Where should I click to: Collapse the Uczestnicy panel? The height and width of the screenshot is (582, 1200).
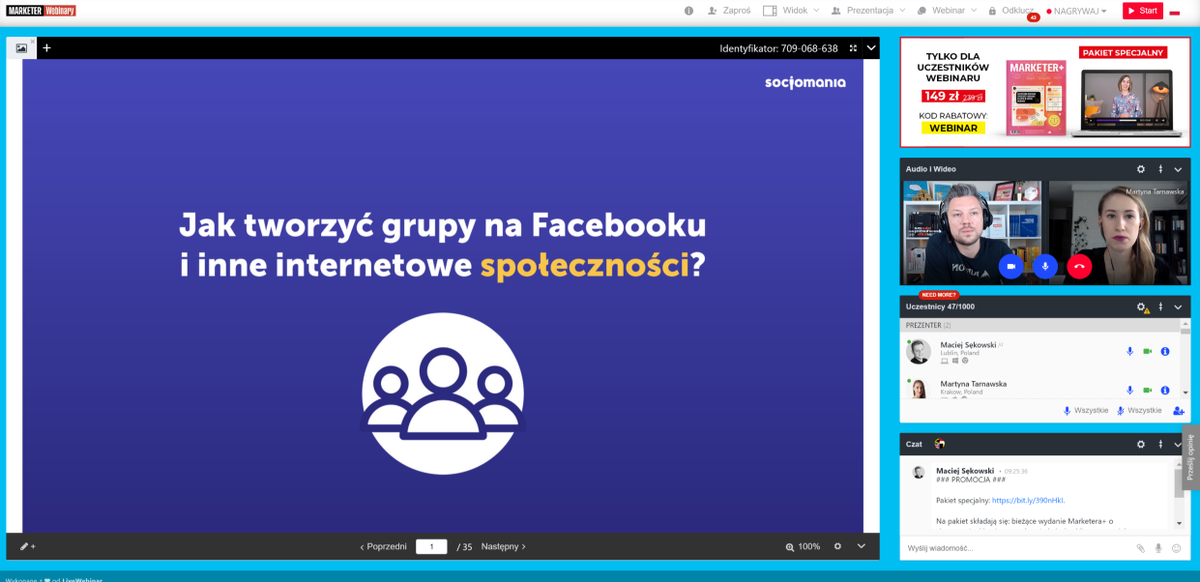[1178, 307]
